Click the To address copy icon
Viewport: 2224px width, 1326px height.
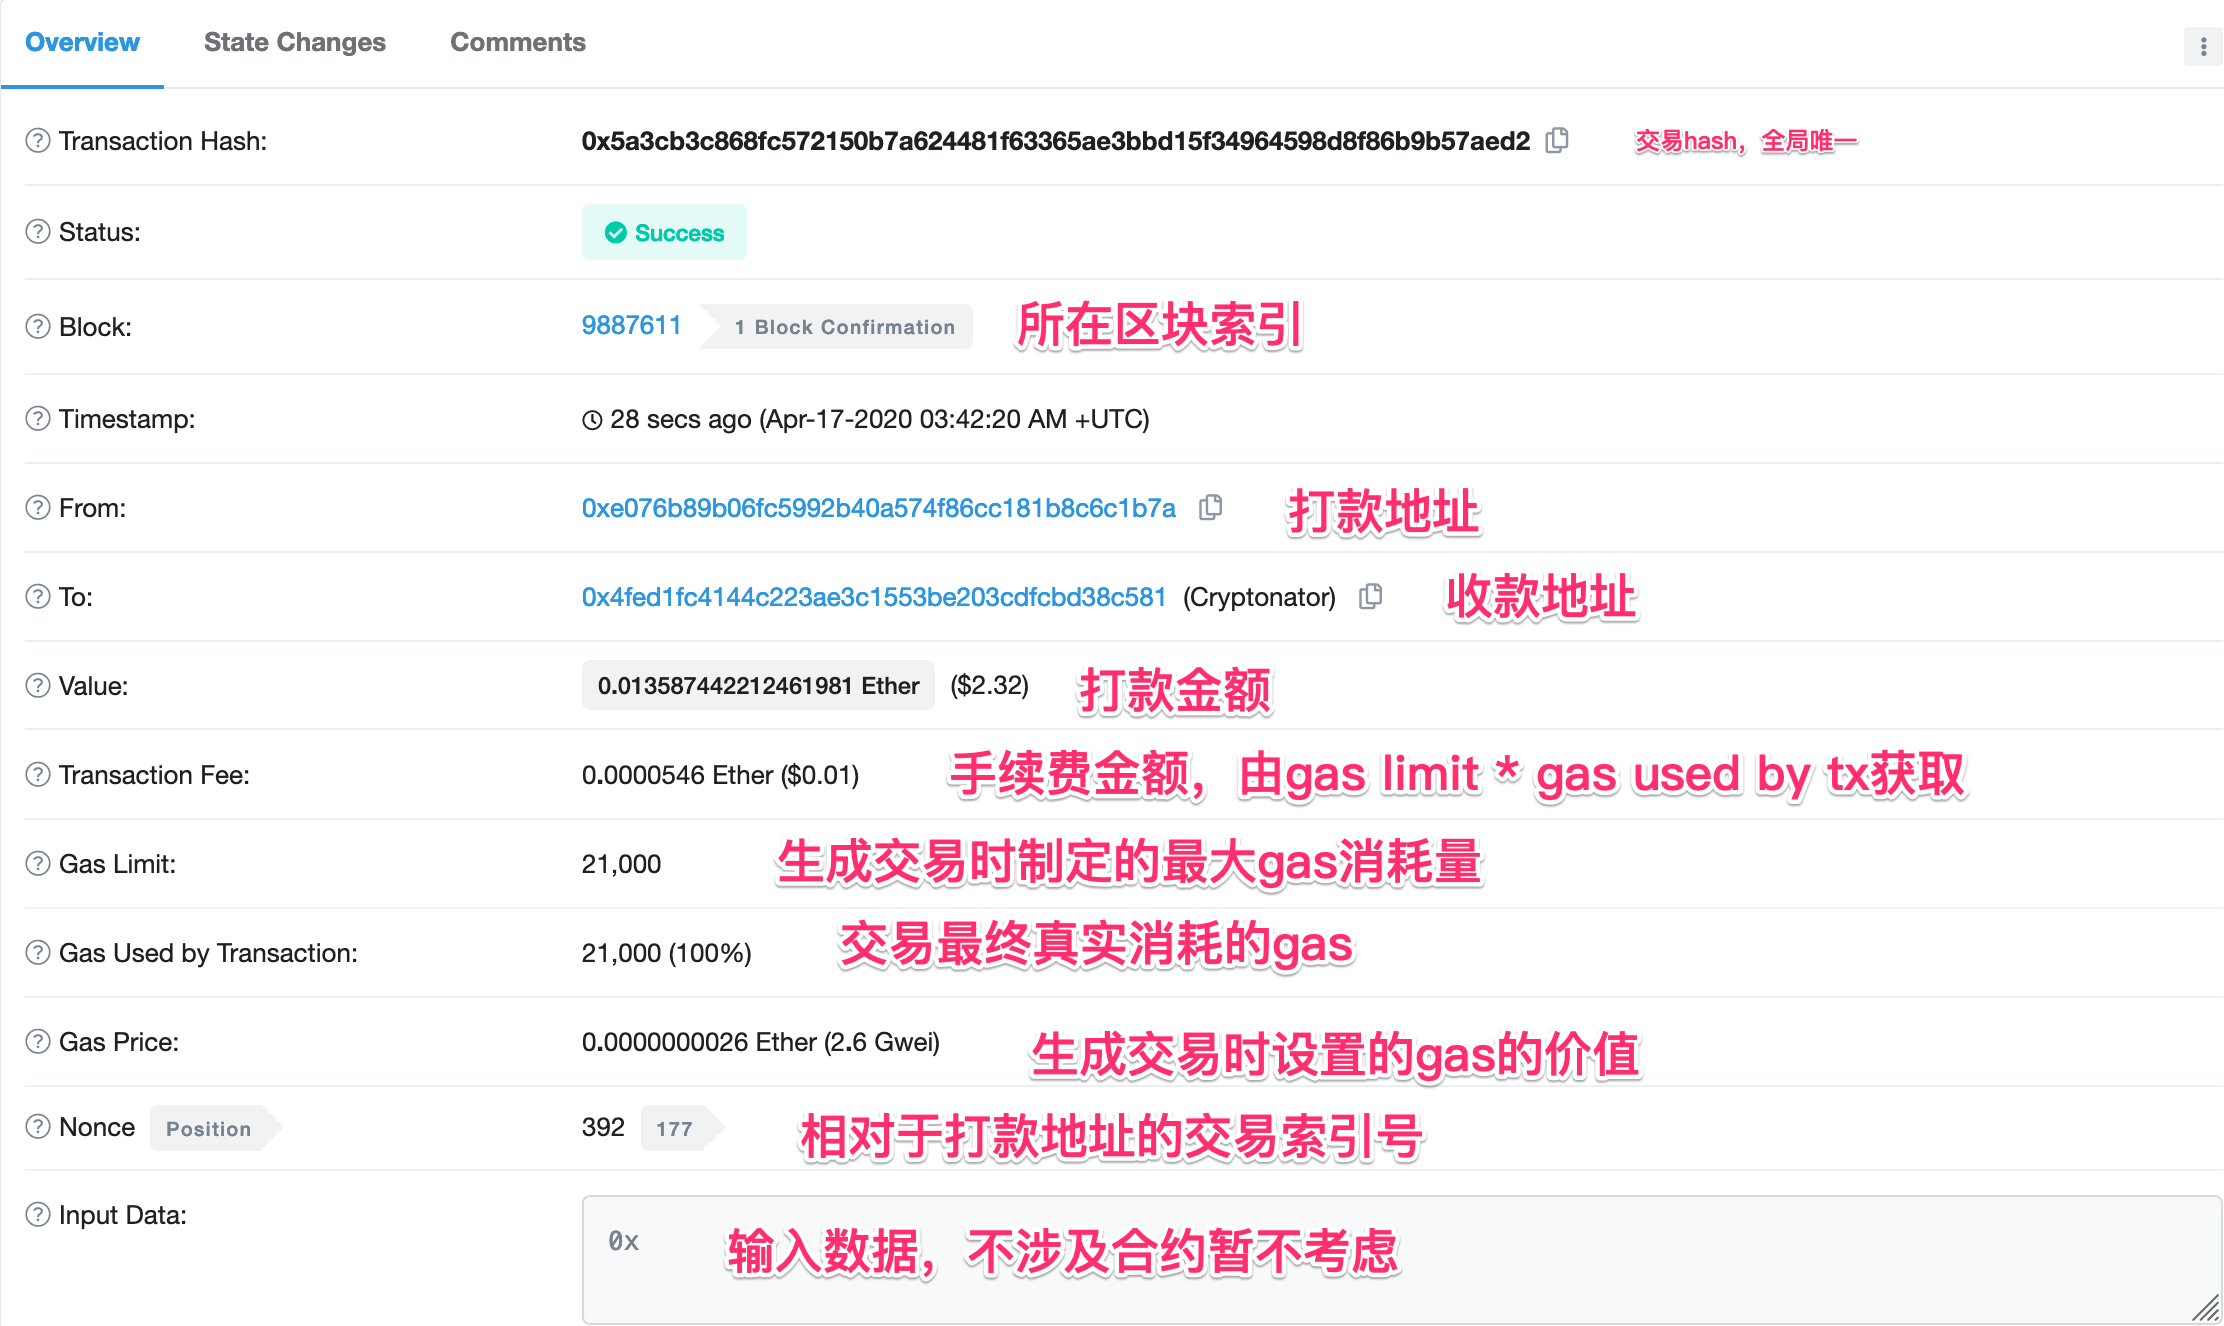[1375, 597]
